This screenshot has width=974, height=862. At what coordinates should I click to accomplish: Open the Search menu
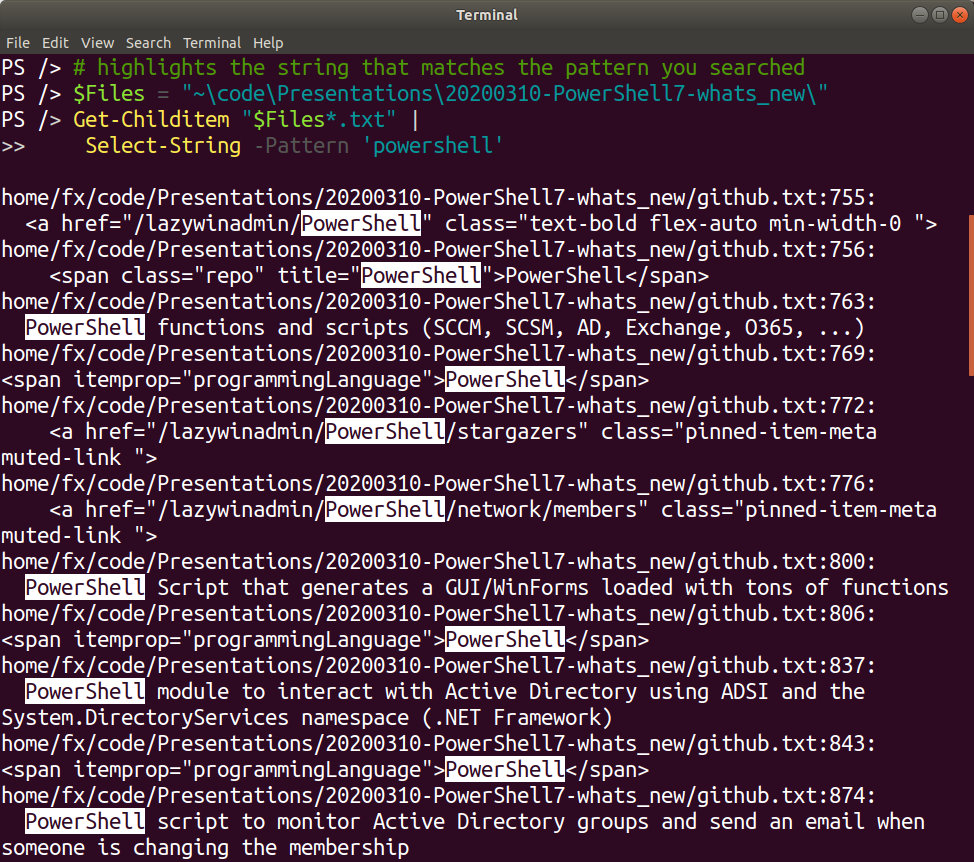148,43
